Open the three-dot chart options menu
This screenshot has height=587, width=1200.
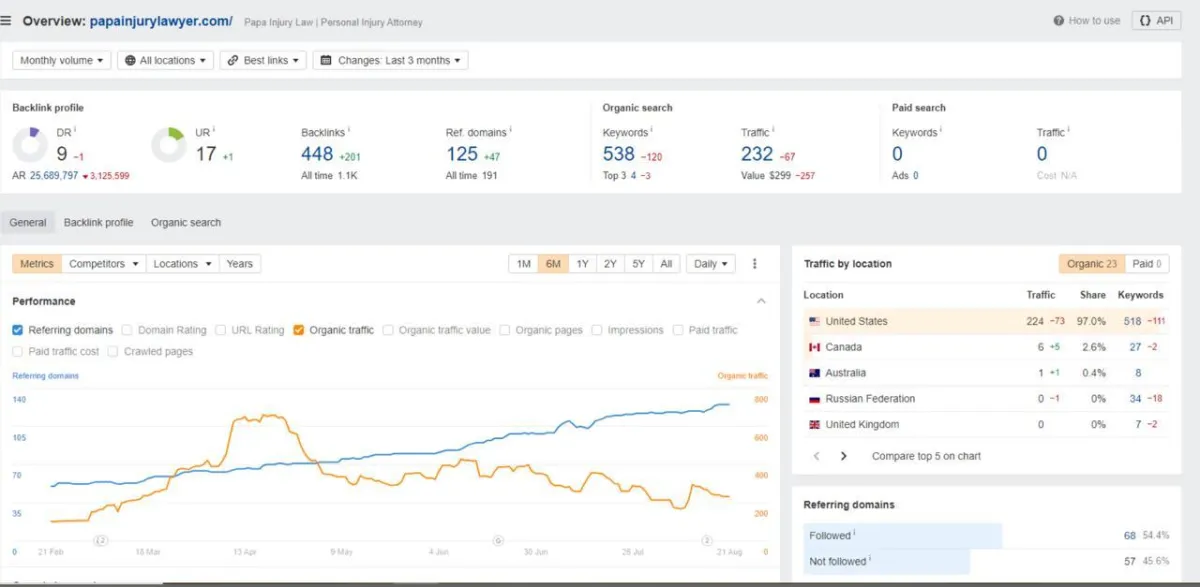755,264
